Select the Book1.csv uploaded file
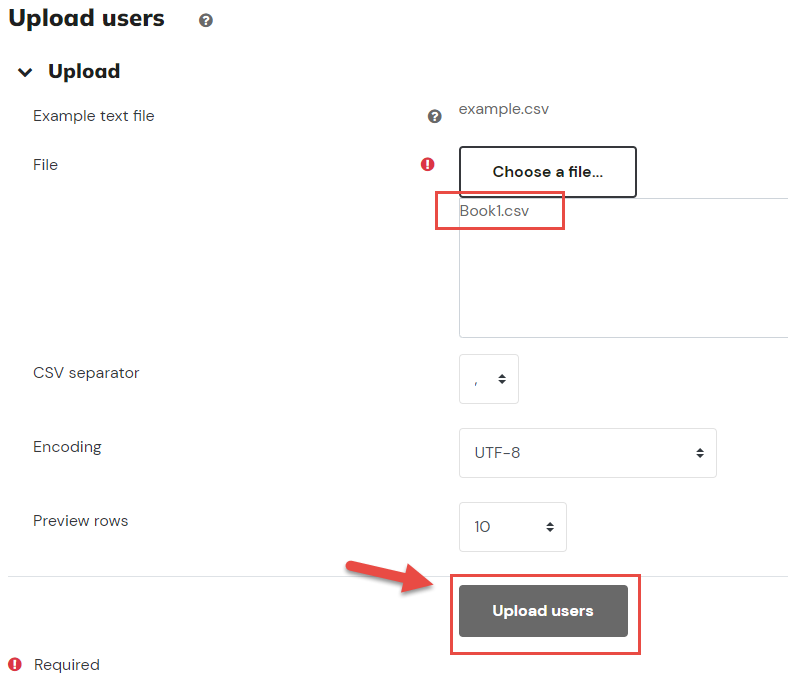Screen dimensions: 788x688 tap(495, 211)
